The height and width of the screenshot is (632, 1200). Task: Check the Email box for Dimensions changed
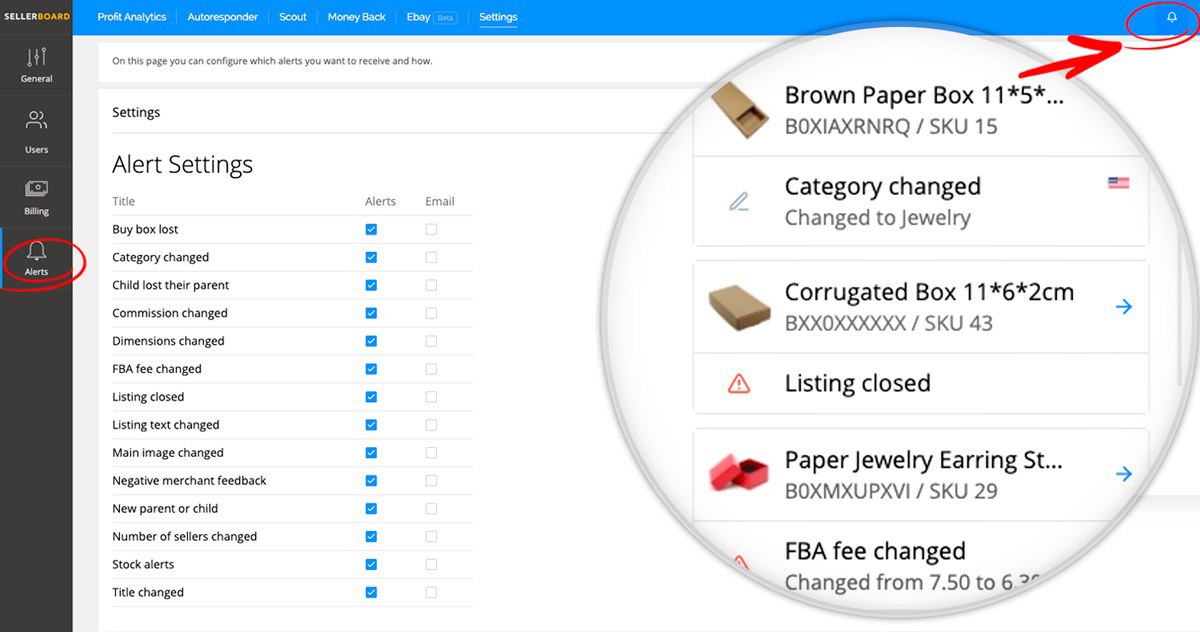431,341
